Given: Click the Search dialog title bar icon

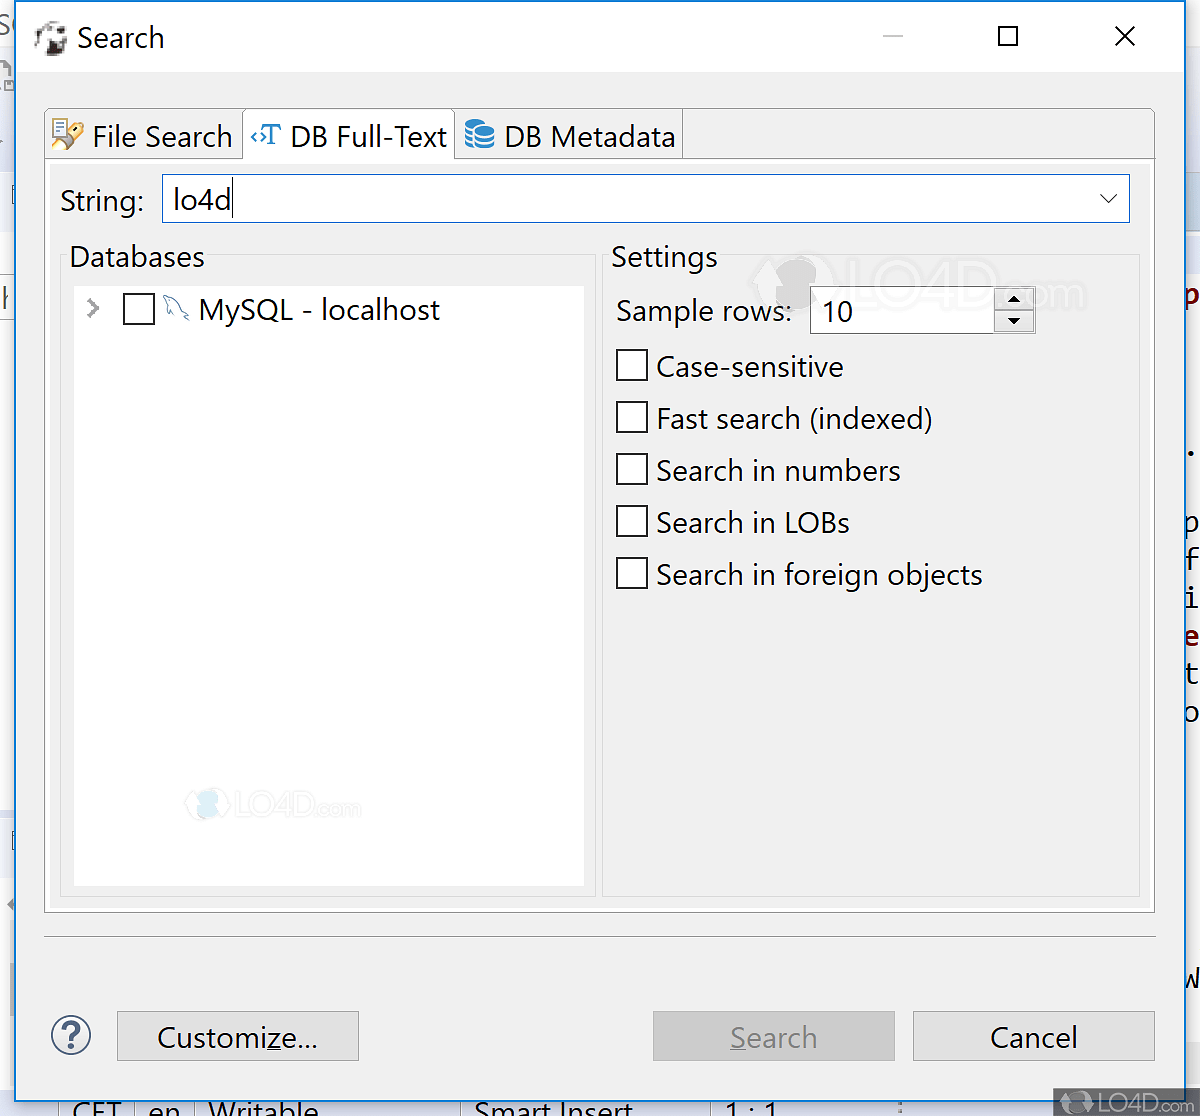Looking at the screenshot, I should point(50,36).
